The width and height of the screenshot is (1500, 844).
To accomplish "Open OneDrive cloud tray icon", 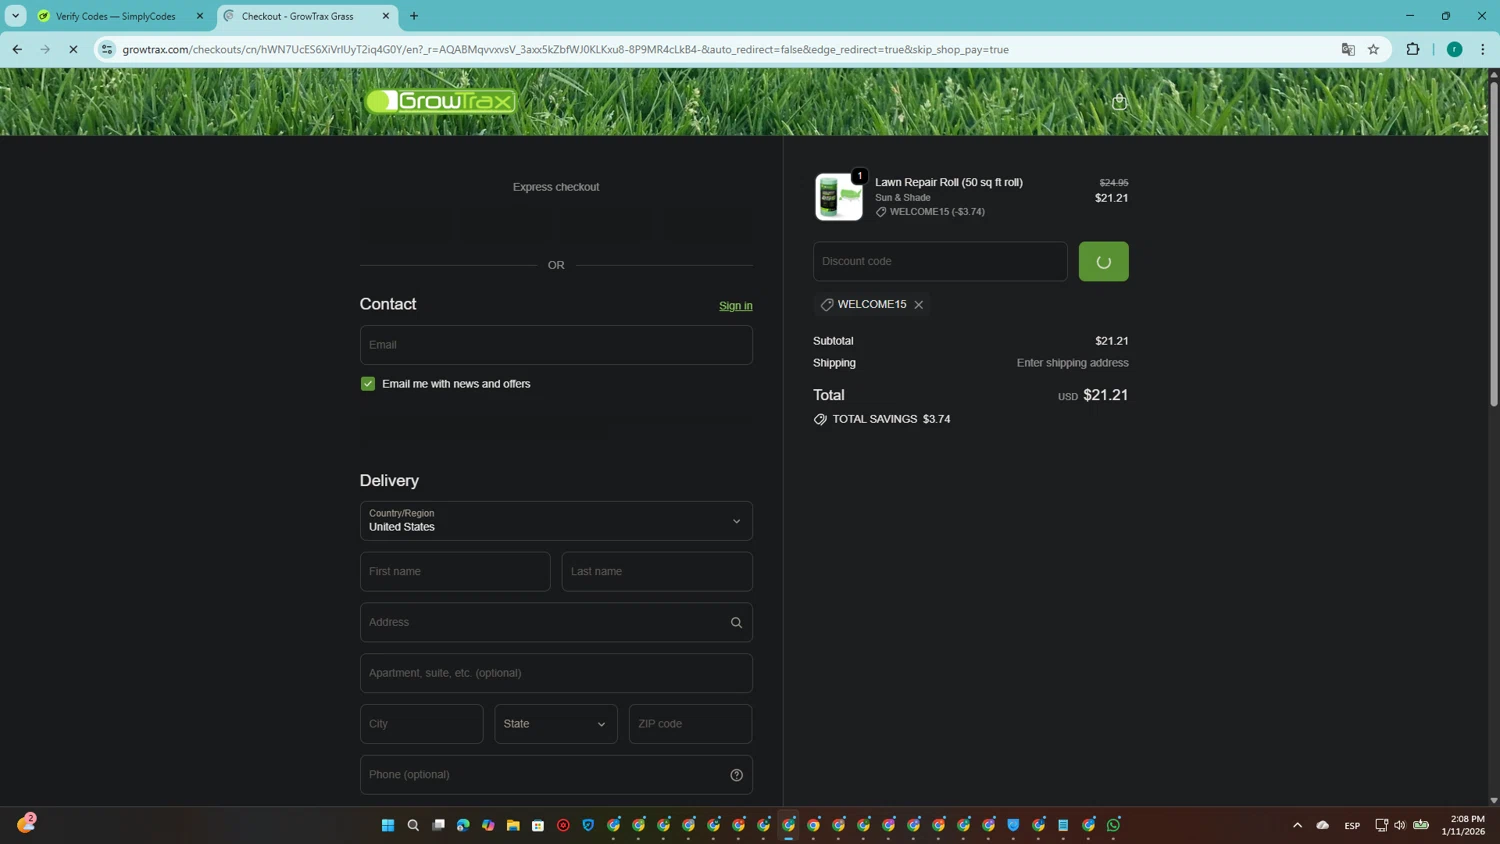I will point(1322,825).
